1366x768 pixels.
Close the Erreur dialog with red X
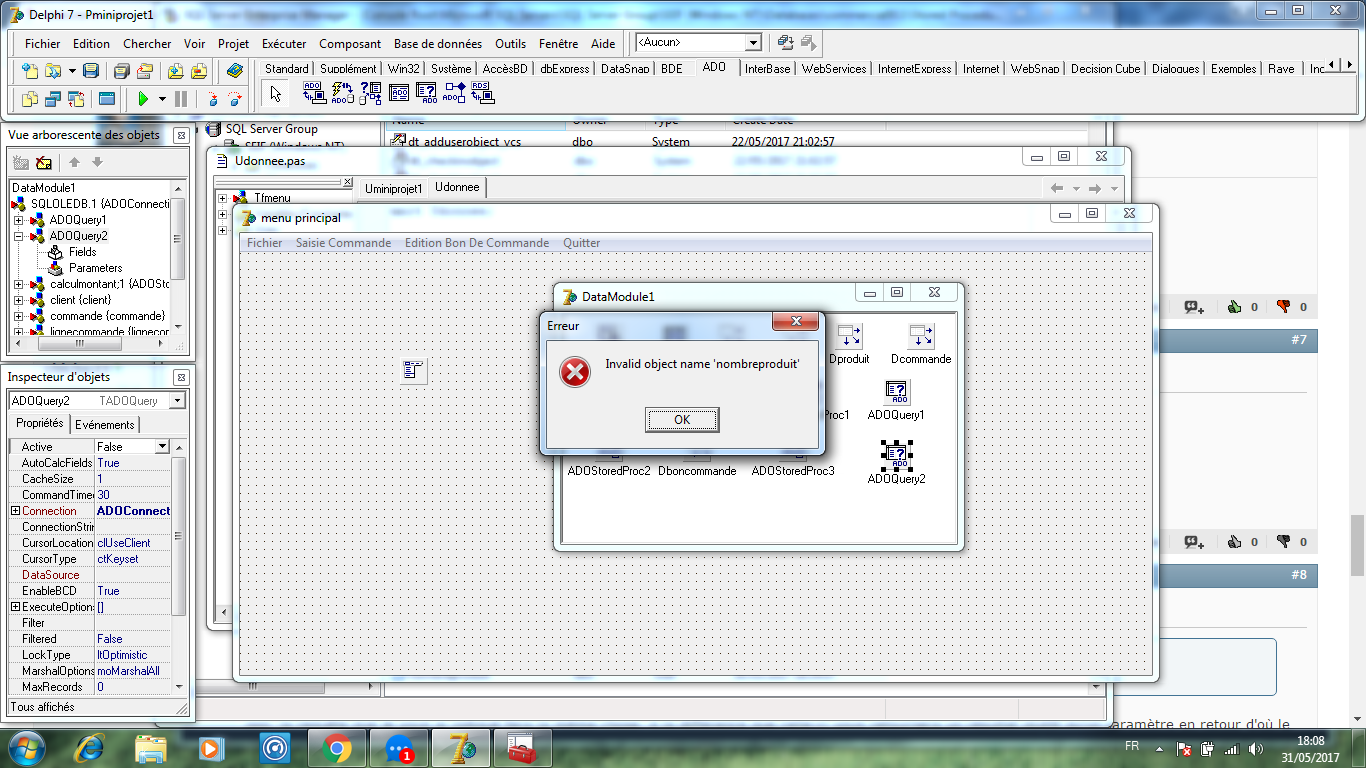point(797,321)
